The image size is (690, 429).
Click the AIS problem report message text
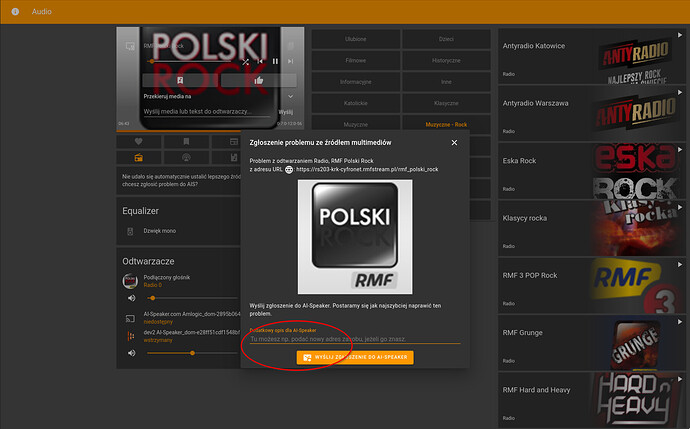click(x=181, y=180)
